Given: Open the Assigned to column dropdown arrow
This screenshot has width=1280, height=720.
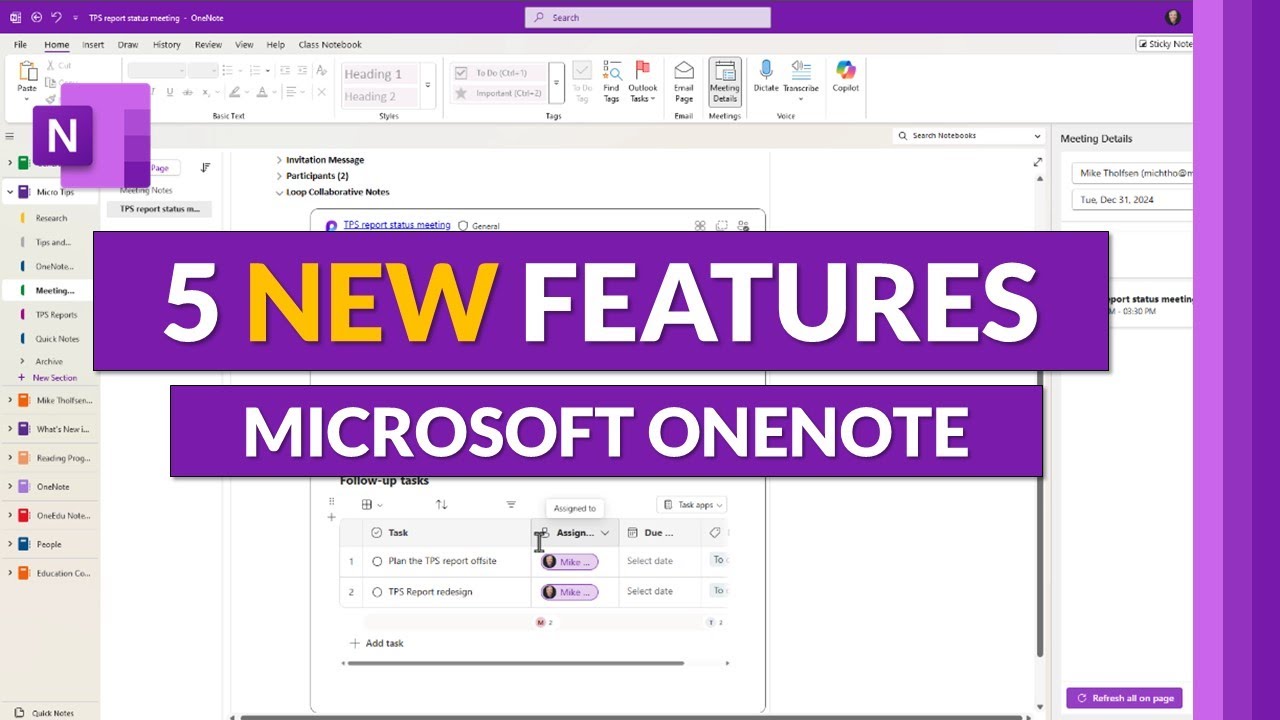Looking at the screenshot, I should tap(605, 533).
